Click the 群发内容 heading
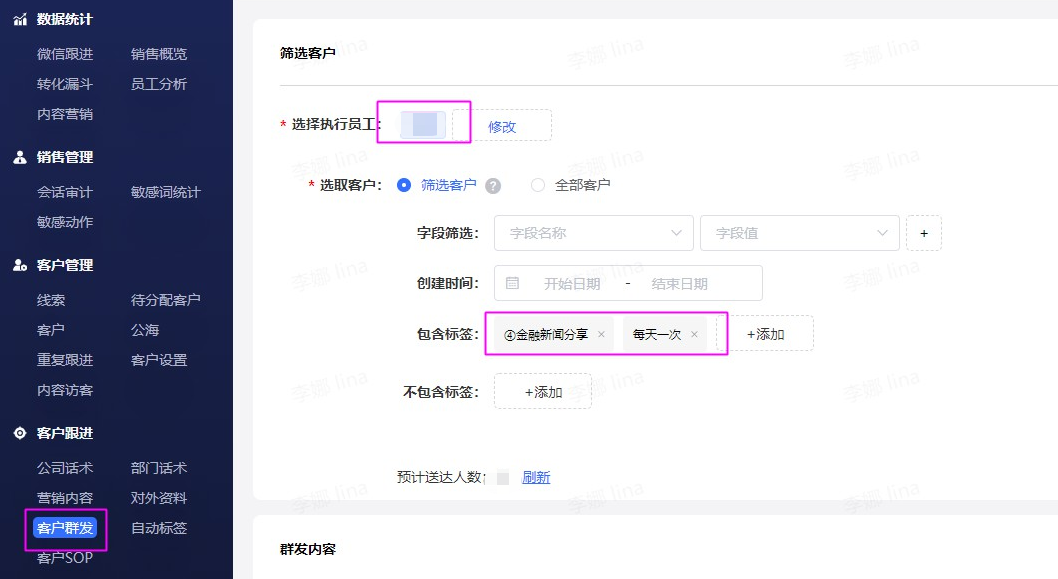This screenshot has height=579, width=1058. click(x=308, y=549)
